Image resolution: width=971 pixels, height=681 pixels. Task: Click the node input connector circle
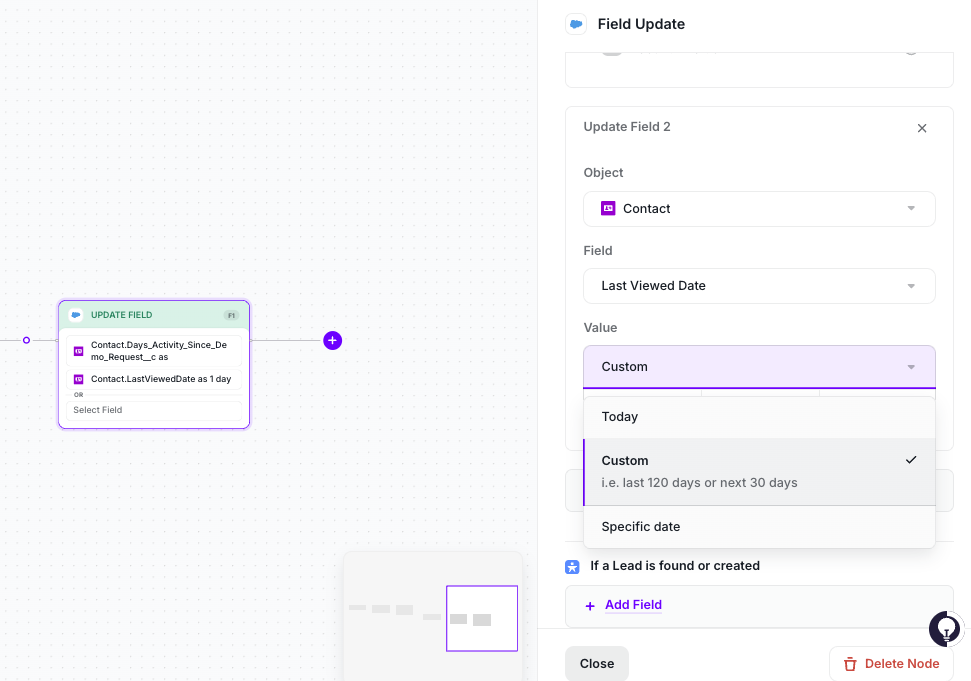[x=26, y=340]
